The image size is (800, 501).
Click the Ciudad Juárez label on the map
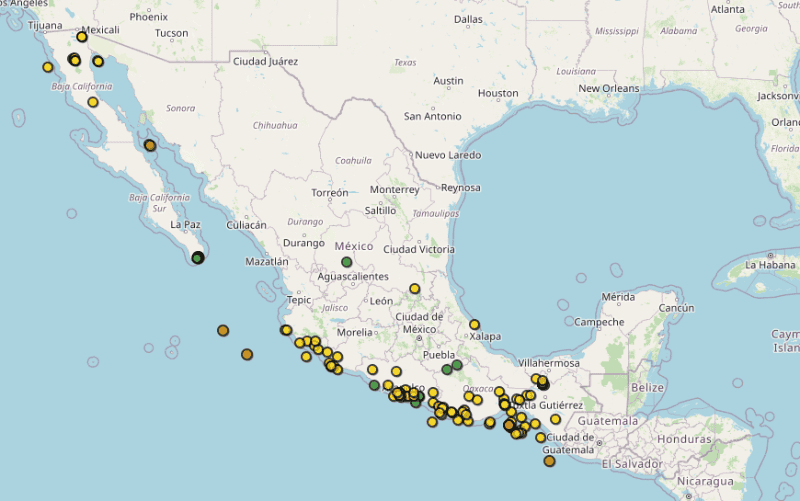pos(265,61)
